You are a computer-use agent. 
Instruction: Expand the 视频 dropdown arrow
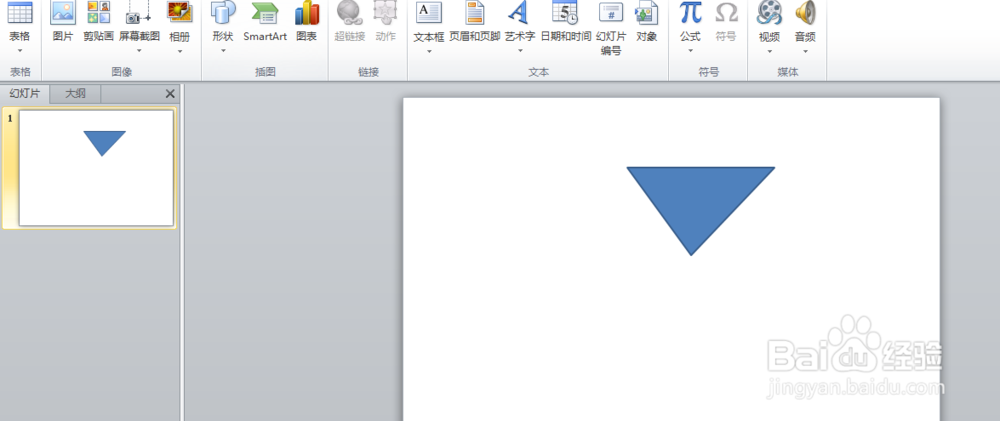(x=769, y=50)
